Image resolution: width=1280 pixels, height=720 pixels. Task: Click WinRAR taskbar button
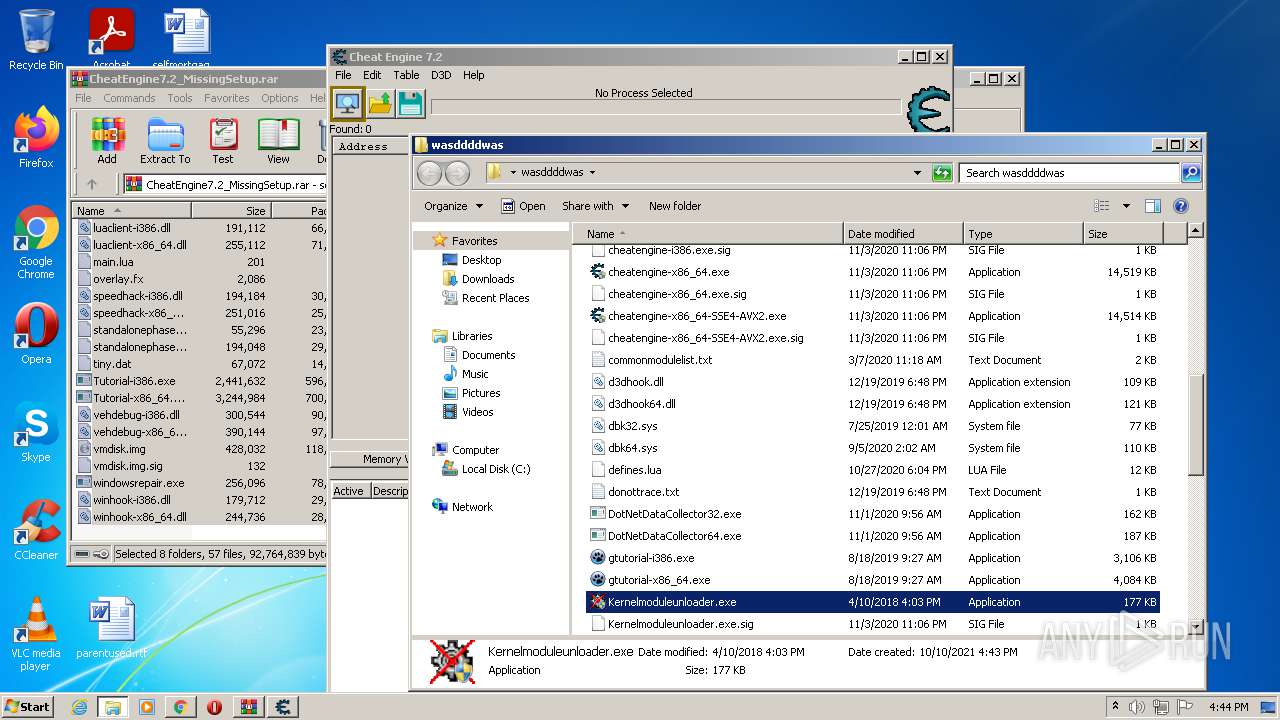click(x=249, y=707)
